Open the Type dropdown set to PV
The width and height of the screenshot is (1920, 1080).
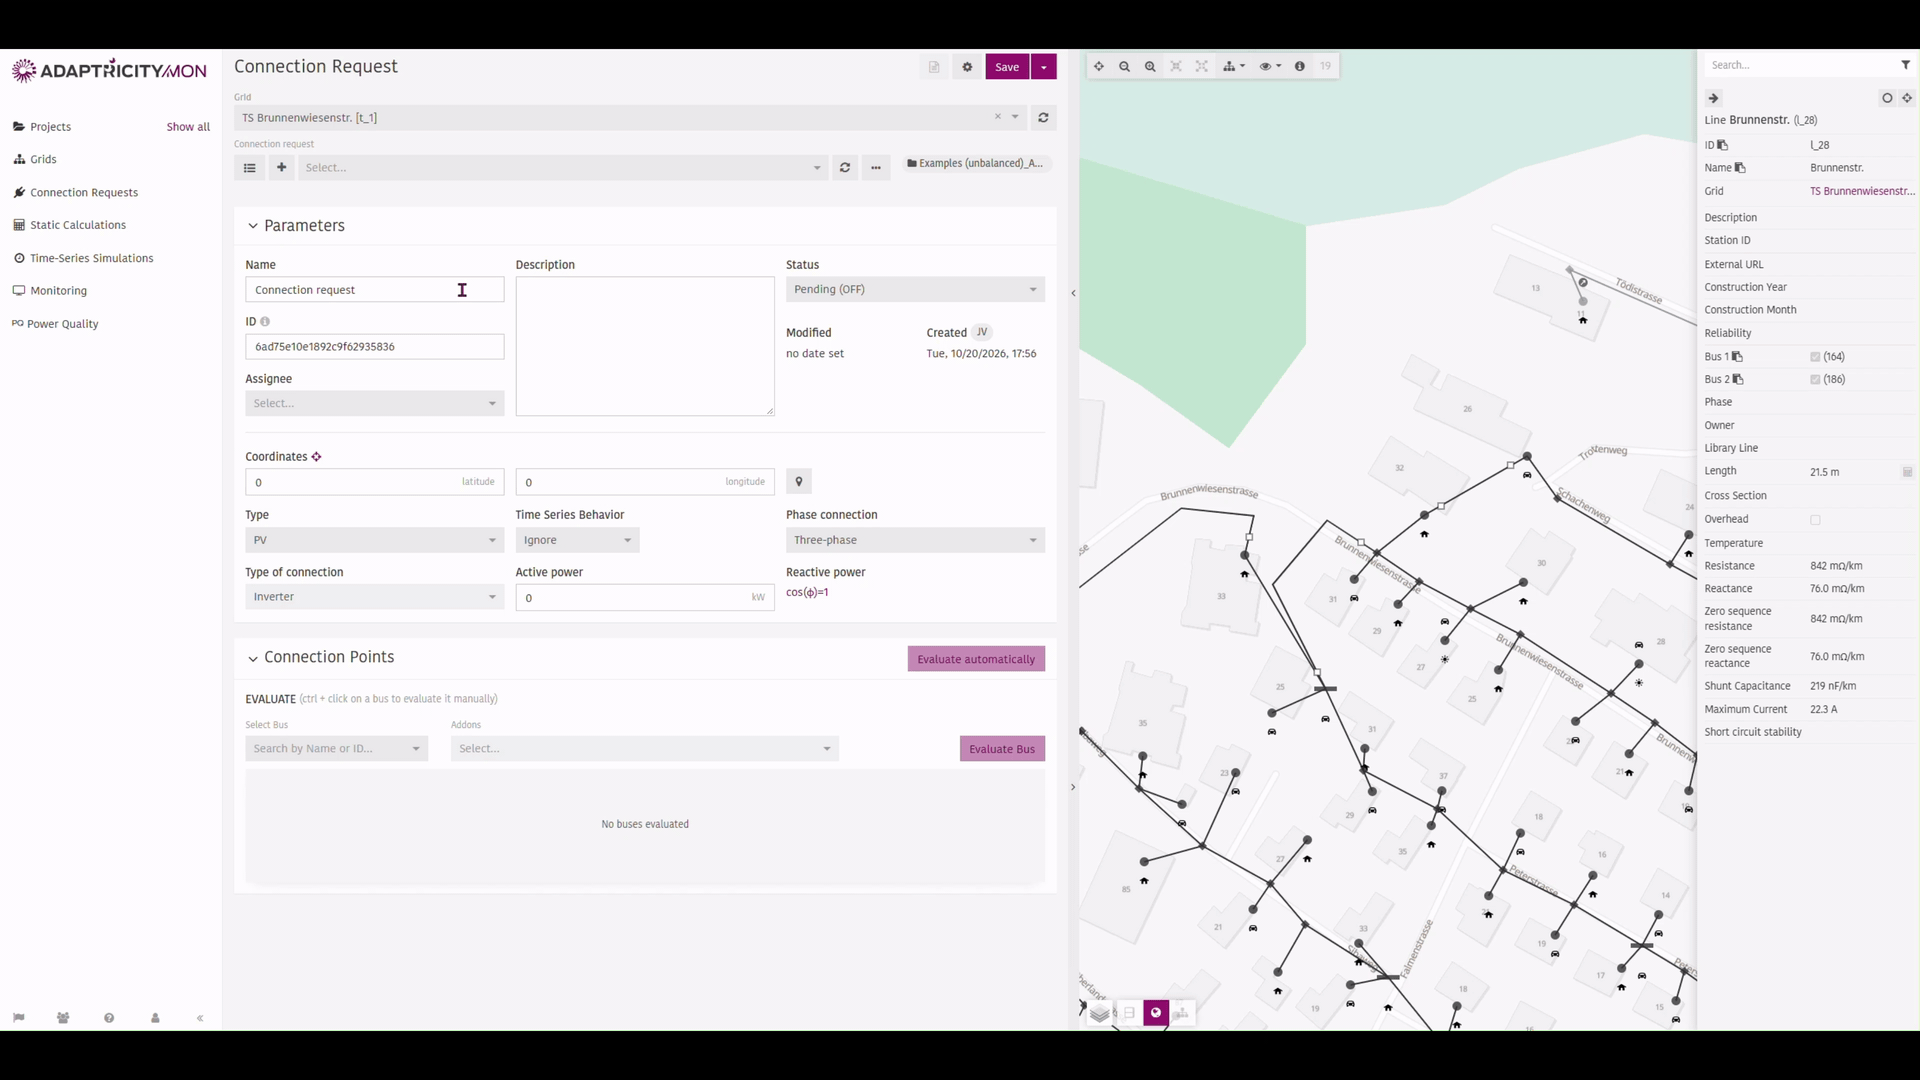[375, 540]
